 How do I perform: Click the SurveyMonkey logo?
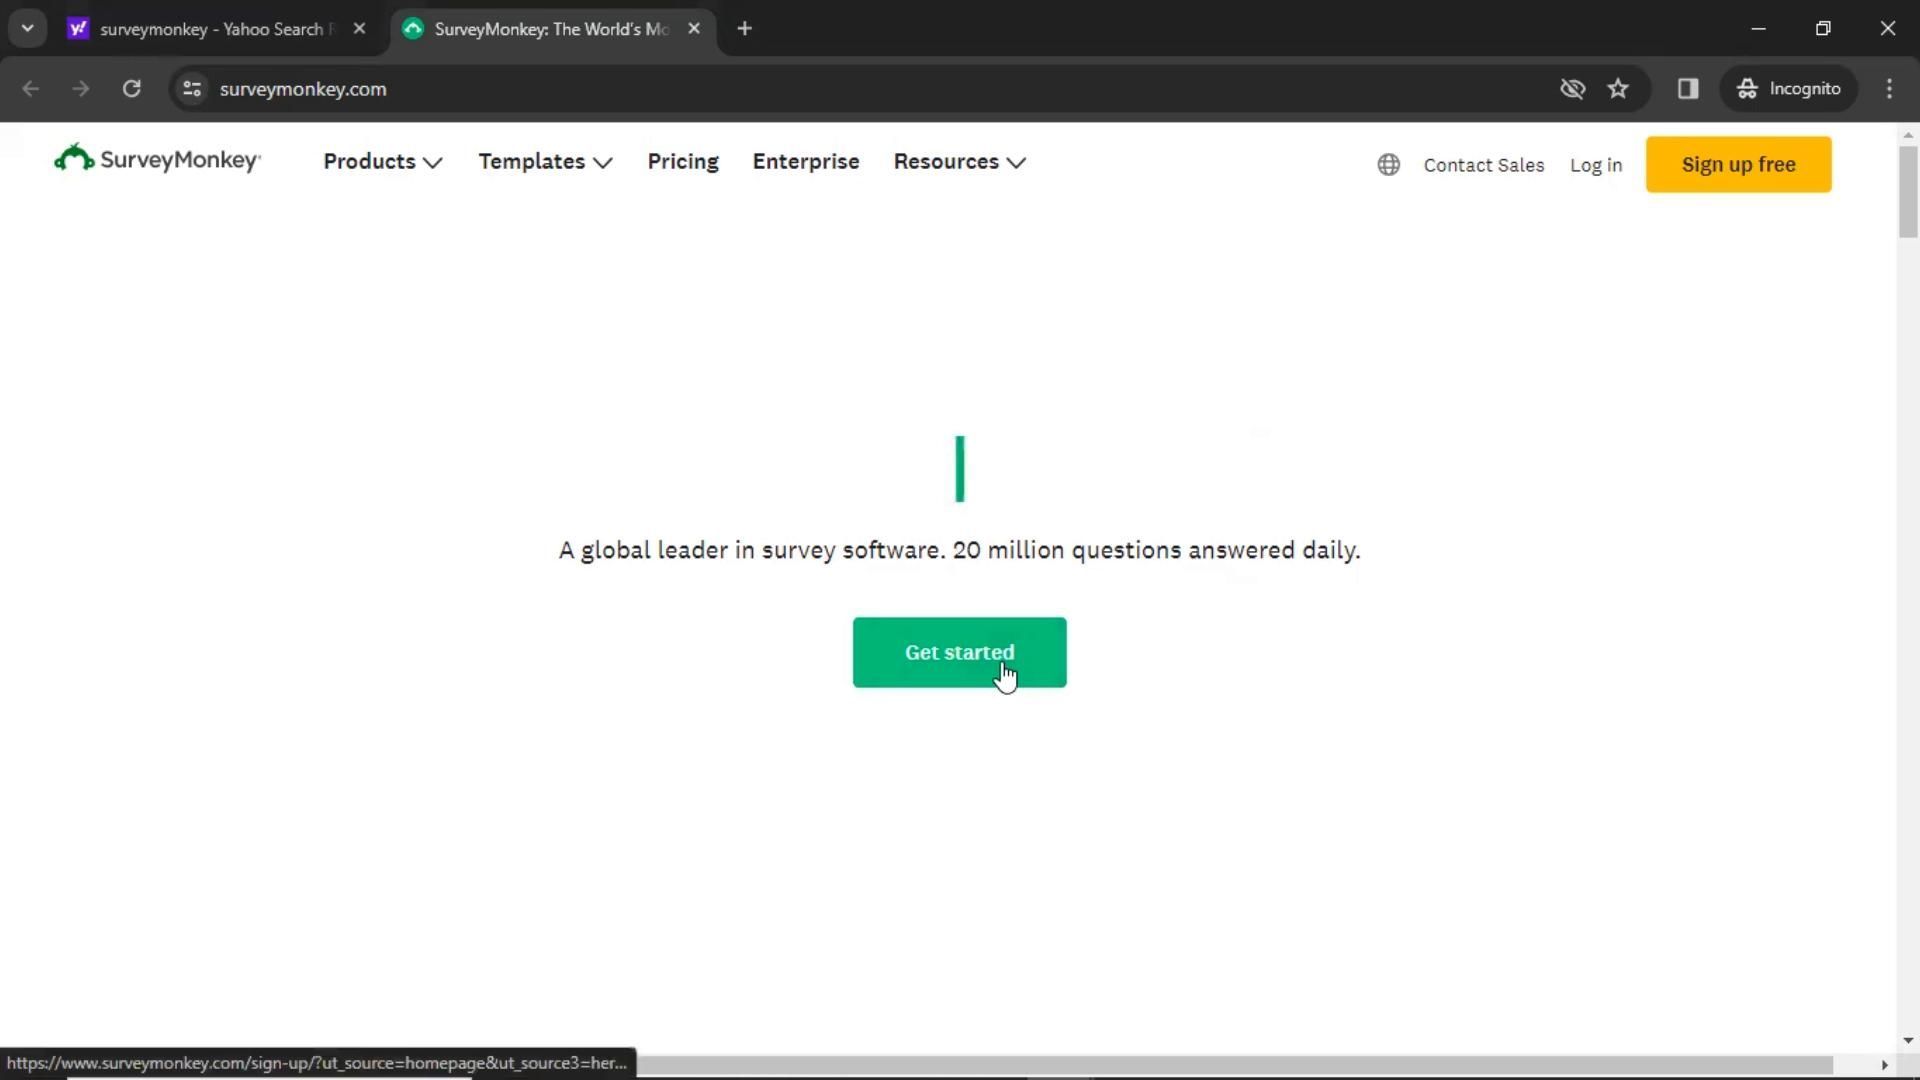tap(157, 160)
